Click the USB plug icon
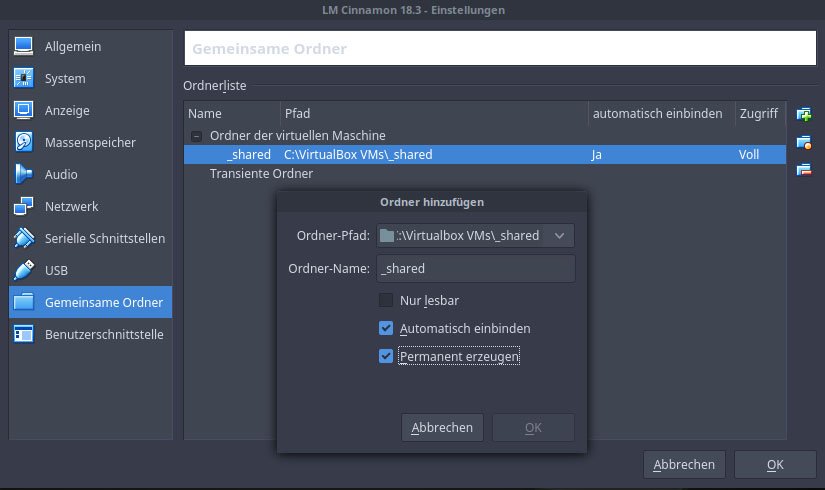This screenshot has height=490, width=825. coord(23,270)
